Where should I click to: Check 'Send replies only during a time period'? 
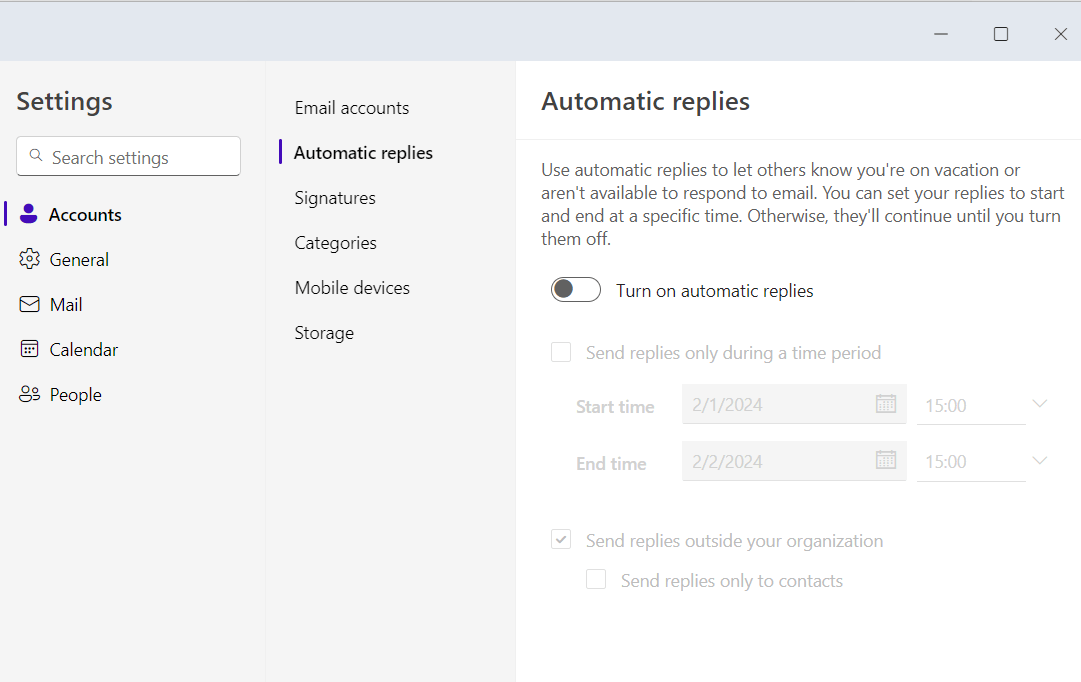[562, 352]
